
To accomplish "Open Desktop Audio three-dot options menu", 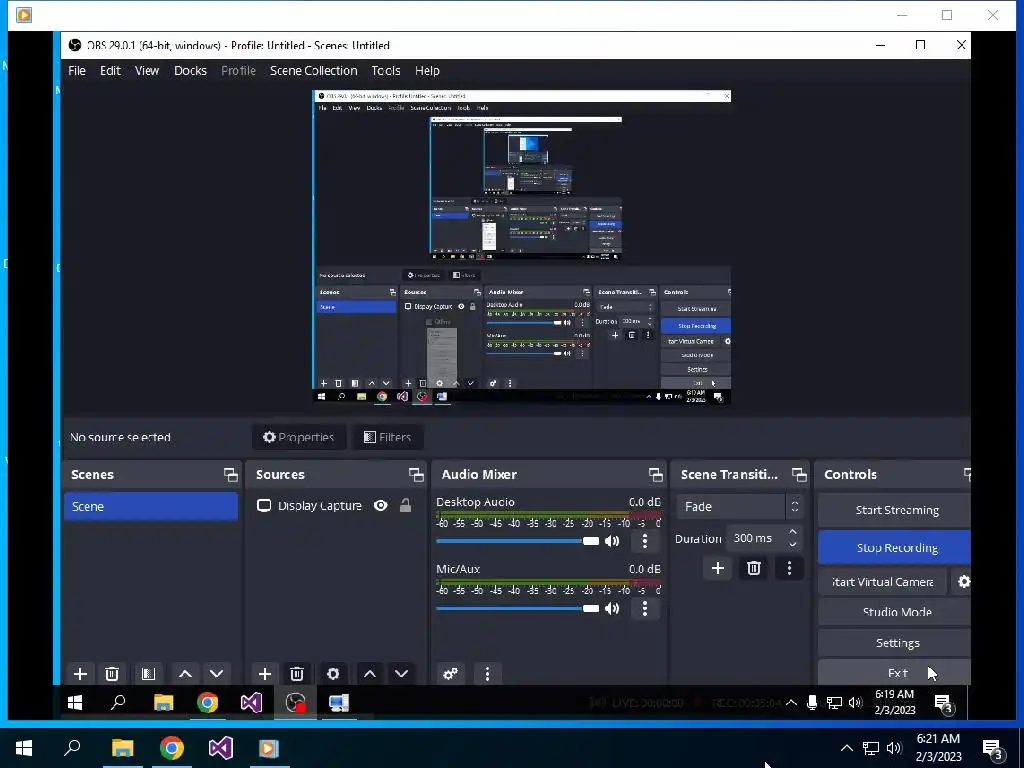I will click(x=645, y=541).
